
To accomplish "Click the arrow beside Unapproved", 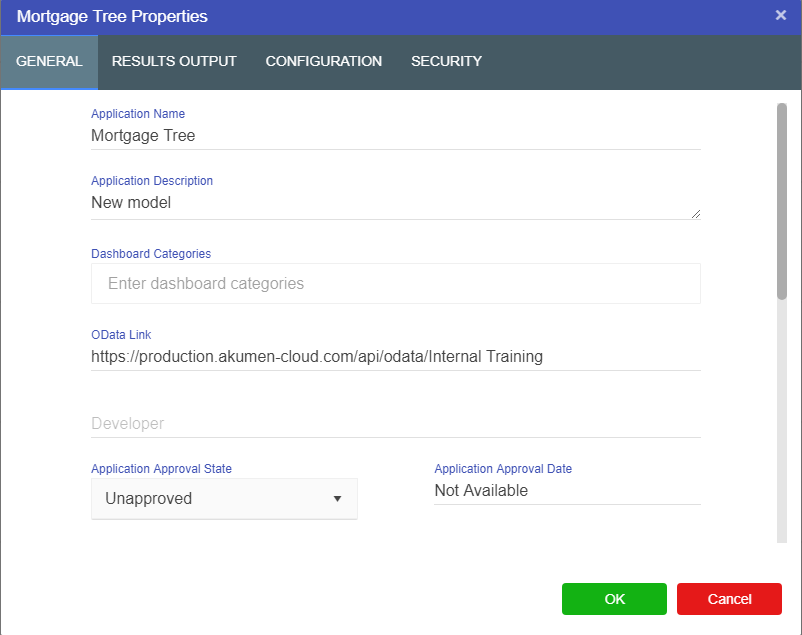I will (337, 499).
